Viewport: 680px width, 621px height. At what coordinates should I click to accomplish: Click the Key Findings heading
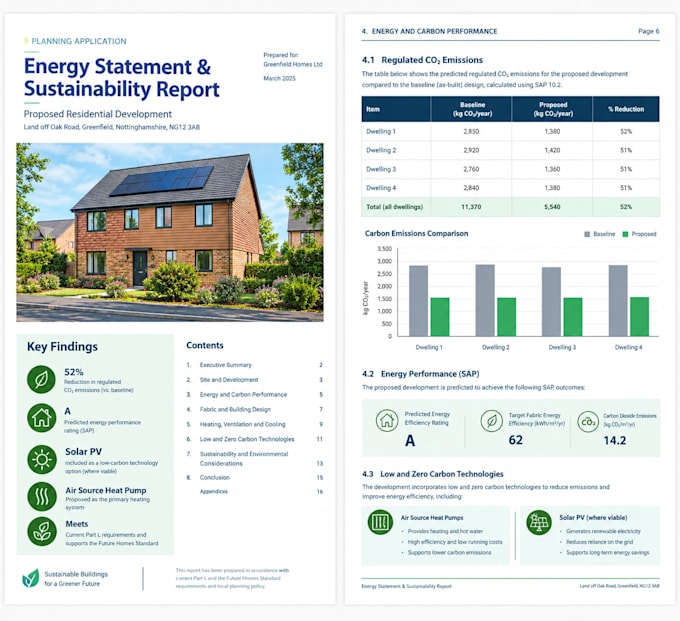[62, 346]
